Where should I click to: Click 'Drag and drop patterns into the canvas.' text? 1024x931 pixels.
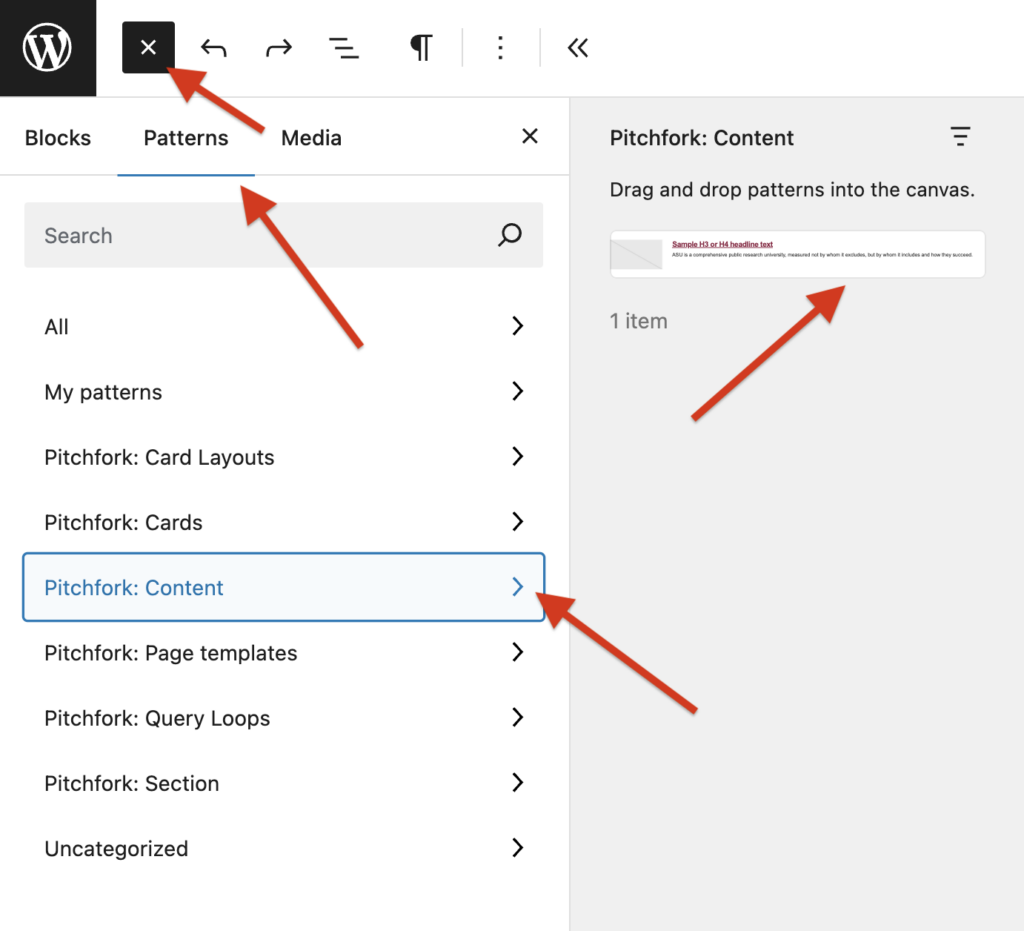click(792, 190)
